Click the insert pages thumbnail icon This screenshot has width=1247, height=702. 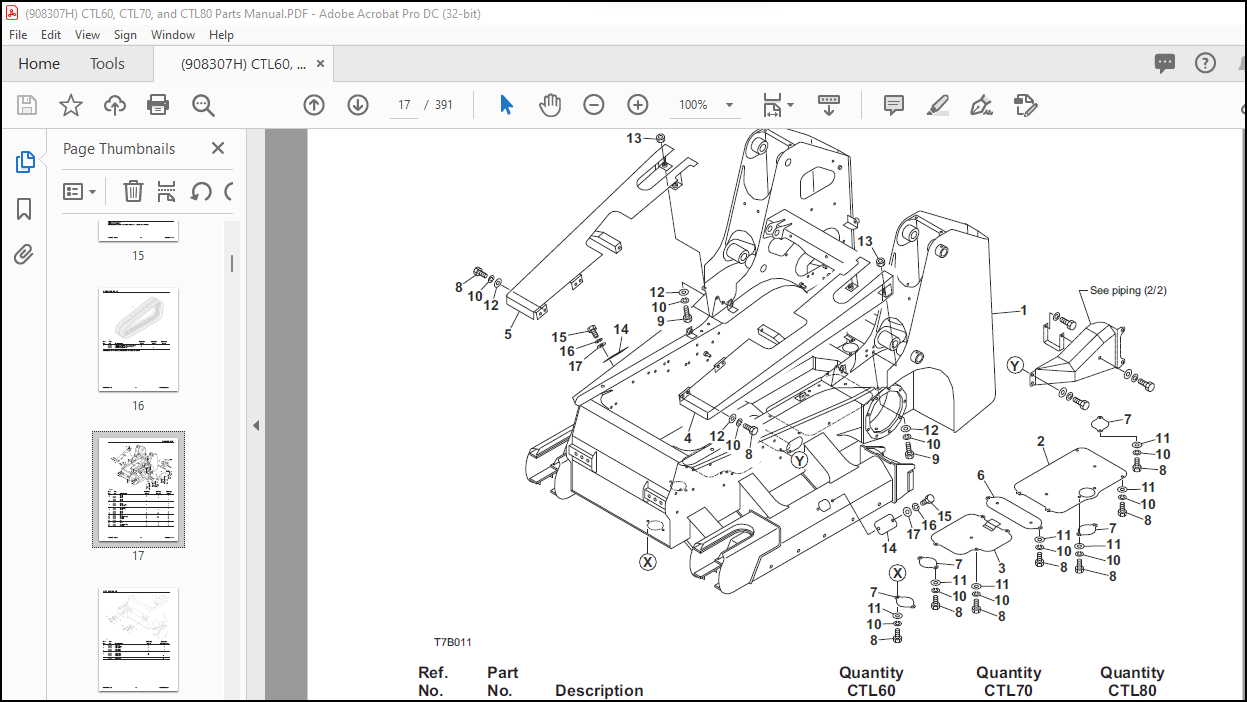point(167,191)
